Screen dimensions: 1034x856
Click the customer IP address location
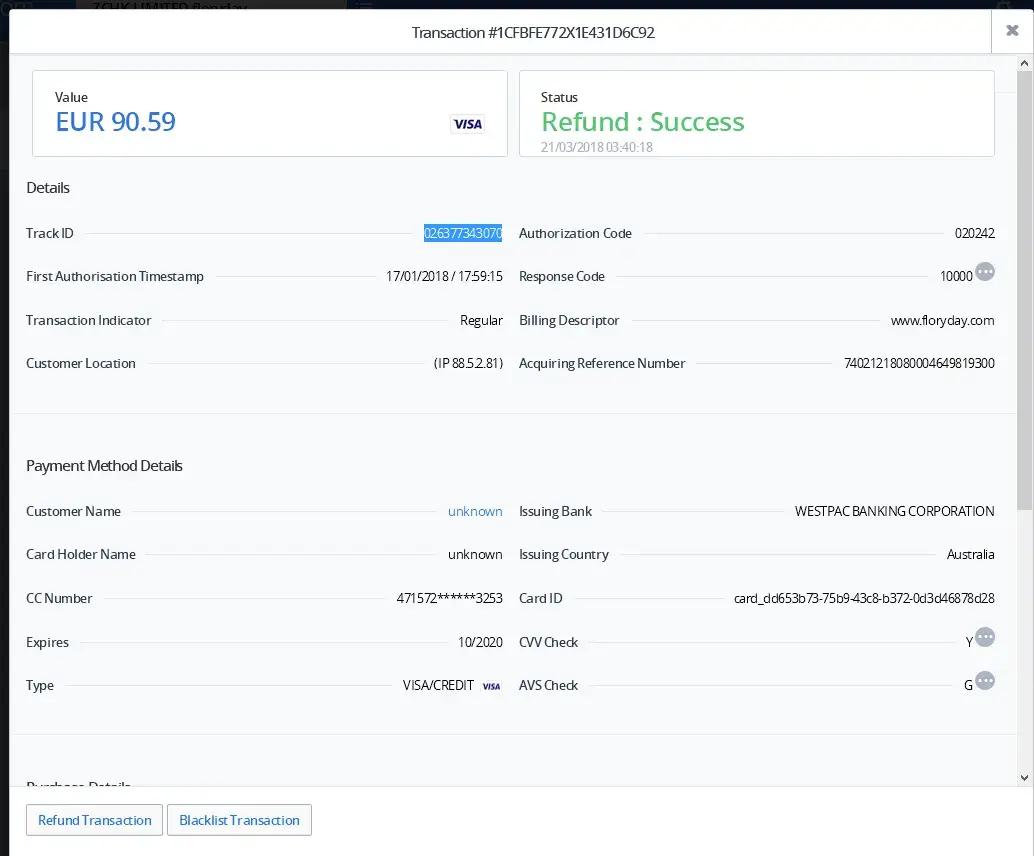coord(468,364)
